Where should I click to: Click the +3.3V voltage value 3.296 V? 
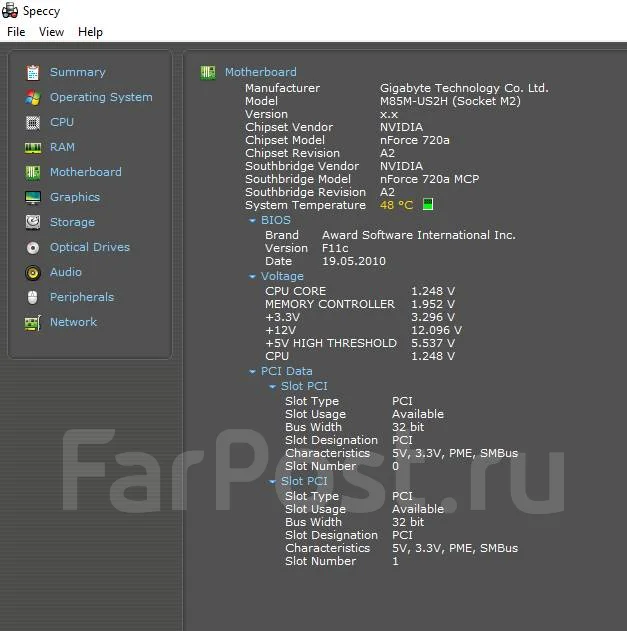click(x=433, y=317)
